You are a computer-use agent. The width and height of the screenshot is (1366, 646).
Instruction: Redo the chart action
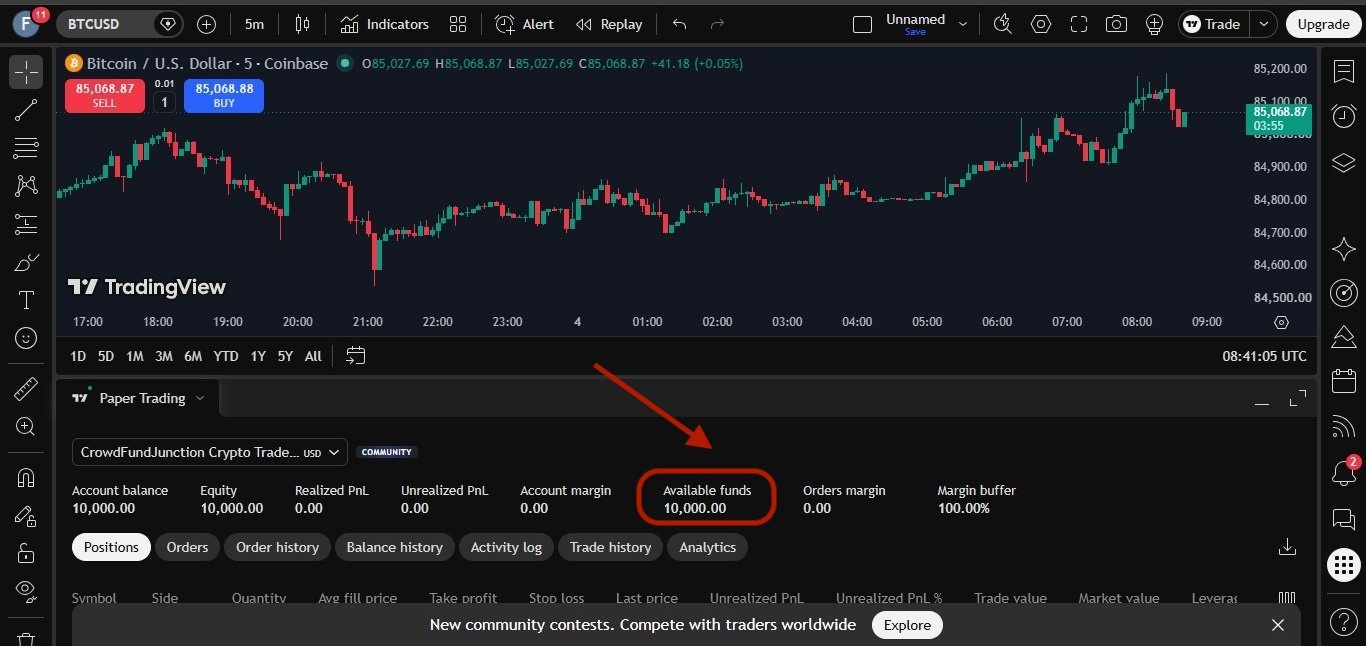(717, 24)
